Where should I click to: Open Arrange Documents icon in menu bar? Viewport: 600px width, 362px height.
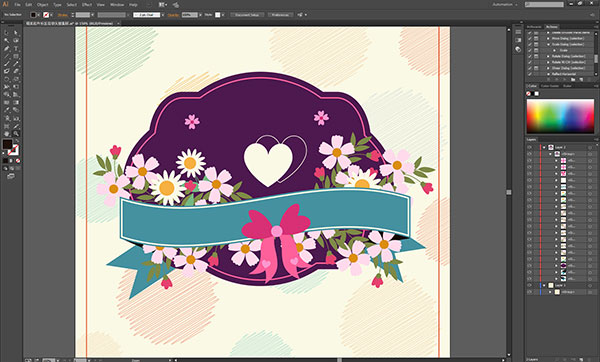tap(163, 5)
